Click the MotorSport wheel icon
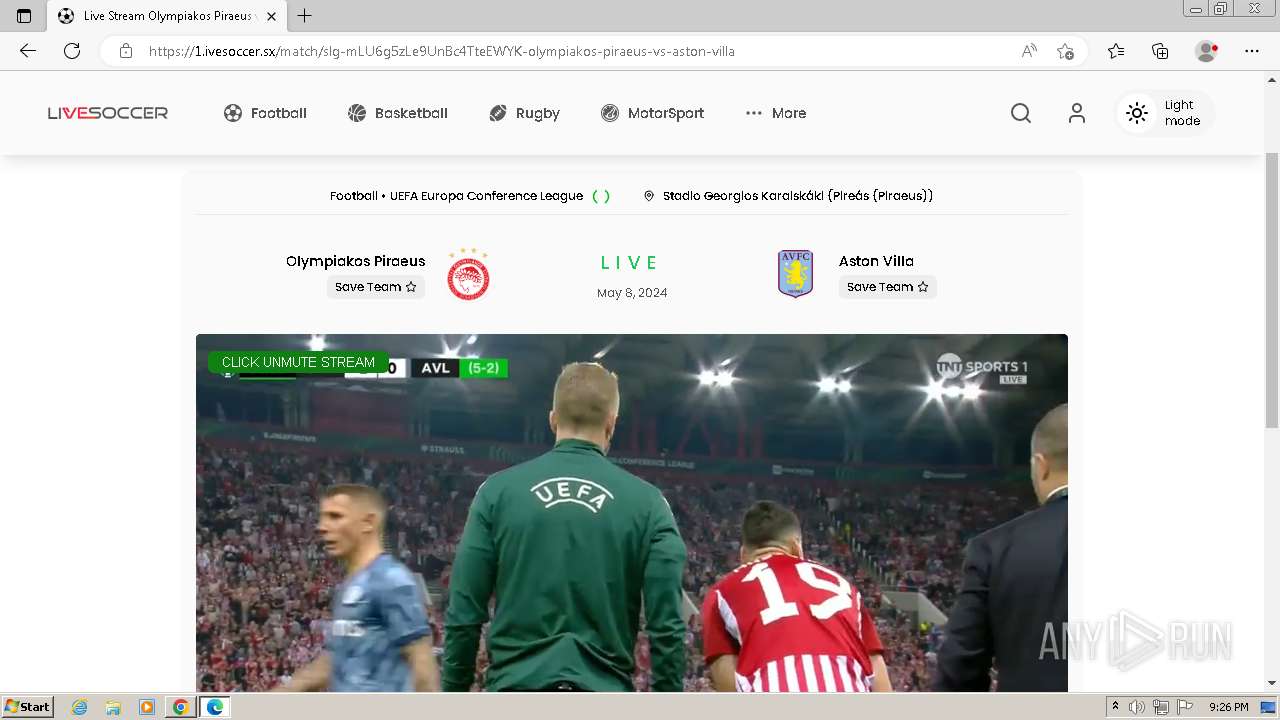This screenshot has height=720, width=1280. pyautogui.click(x=610, y=113)
